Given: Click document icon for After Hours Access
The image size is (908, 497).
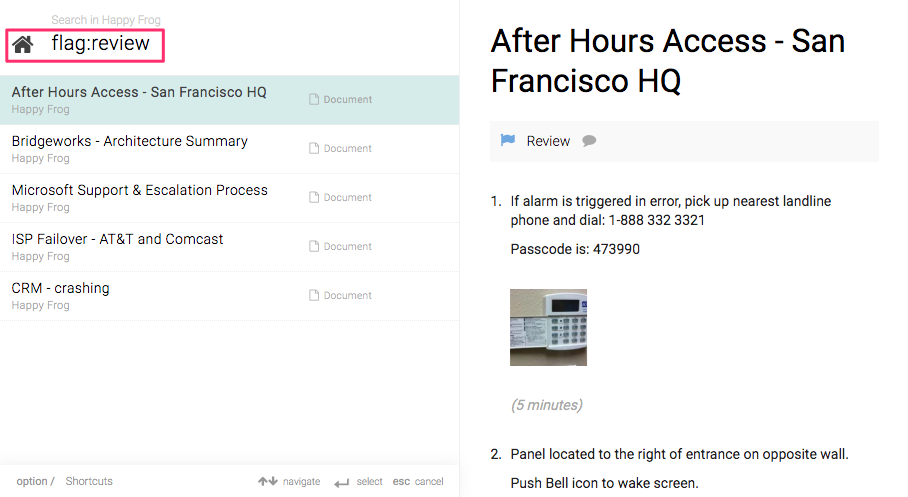Looking at the screenshot, I should [314, 100].
